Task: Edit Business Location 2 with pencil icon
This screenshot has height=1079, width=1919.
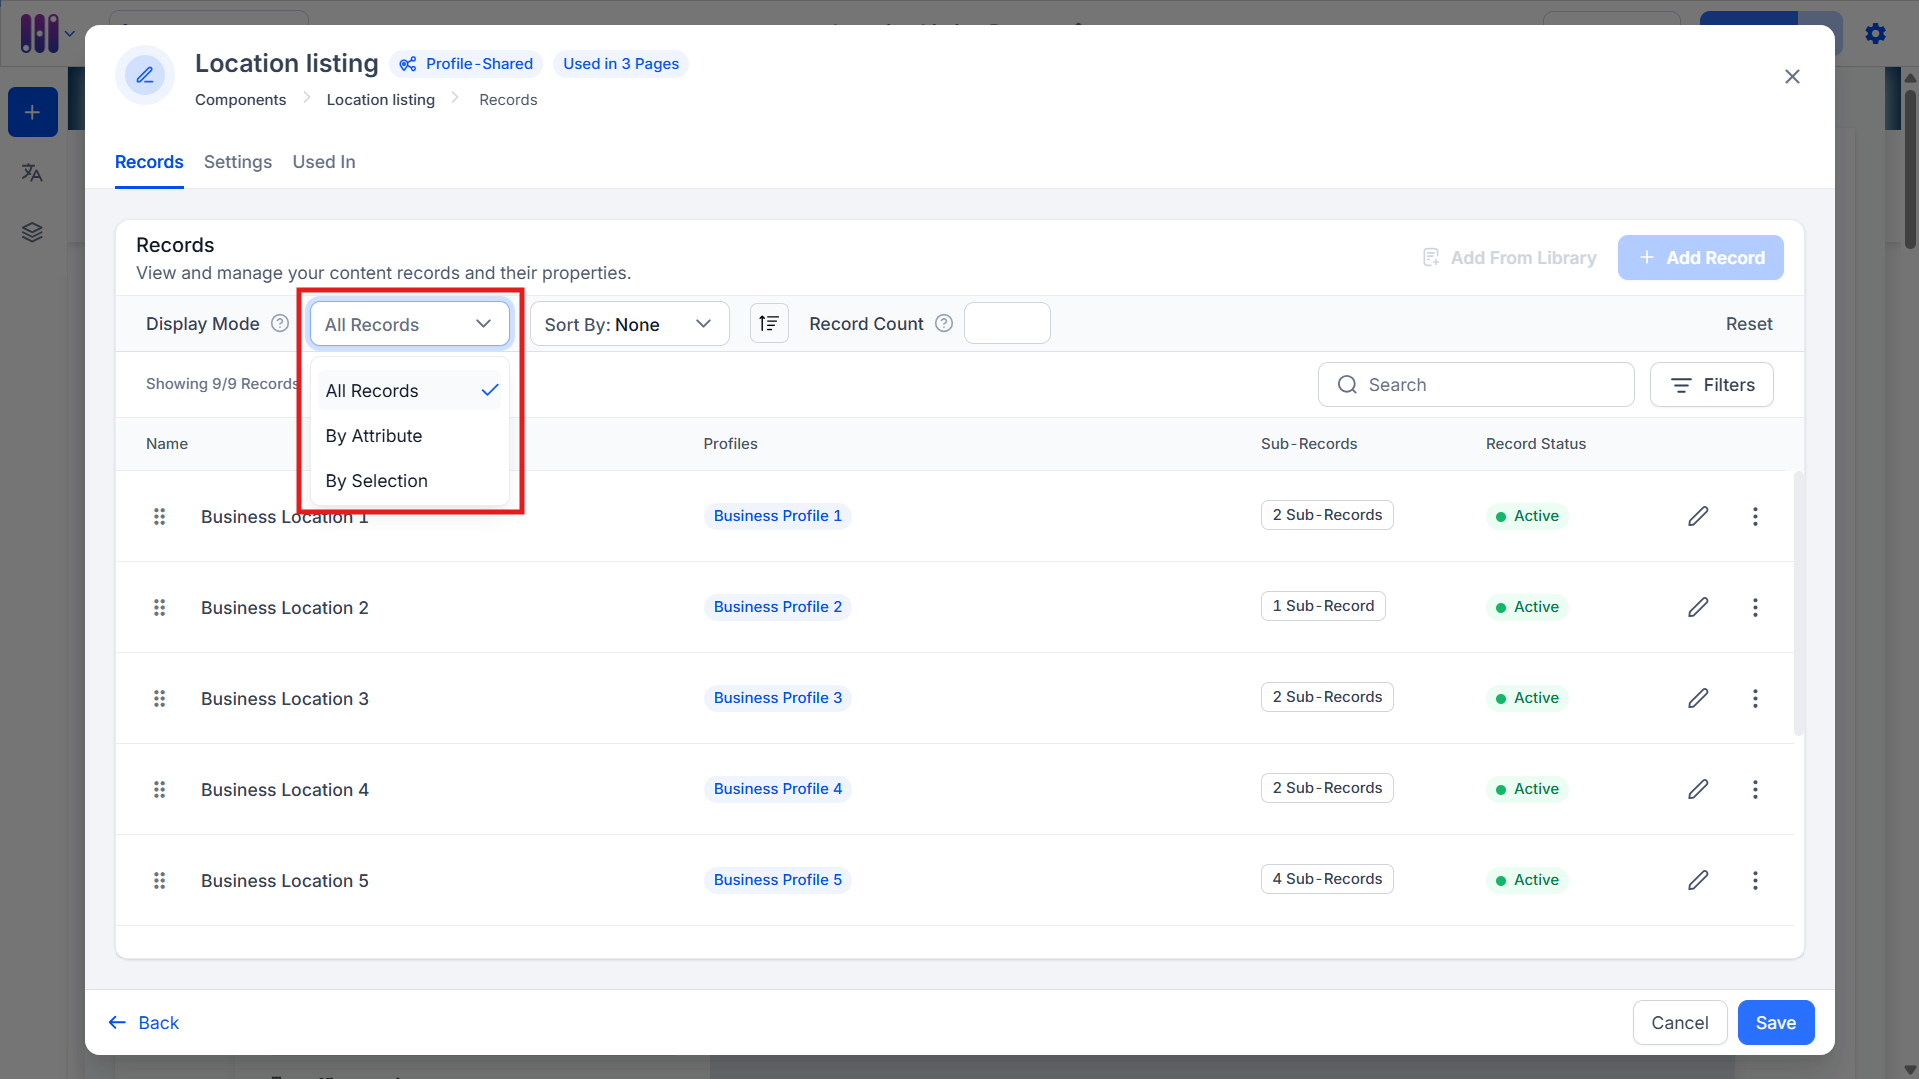Action: tap(1698, 607)
